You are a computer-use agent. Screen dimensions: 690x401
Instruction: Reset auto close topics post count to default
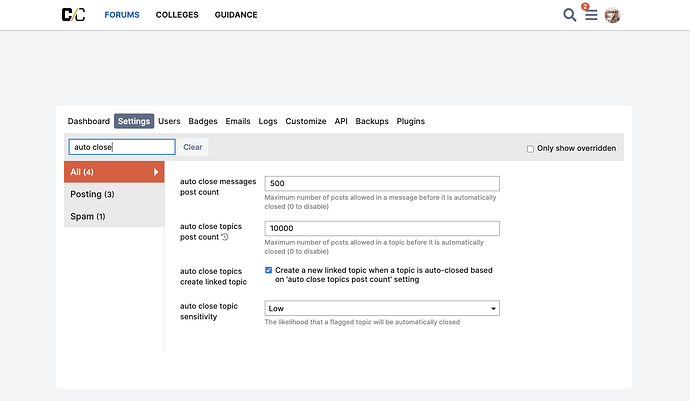[225, 237]
